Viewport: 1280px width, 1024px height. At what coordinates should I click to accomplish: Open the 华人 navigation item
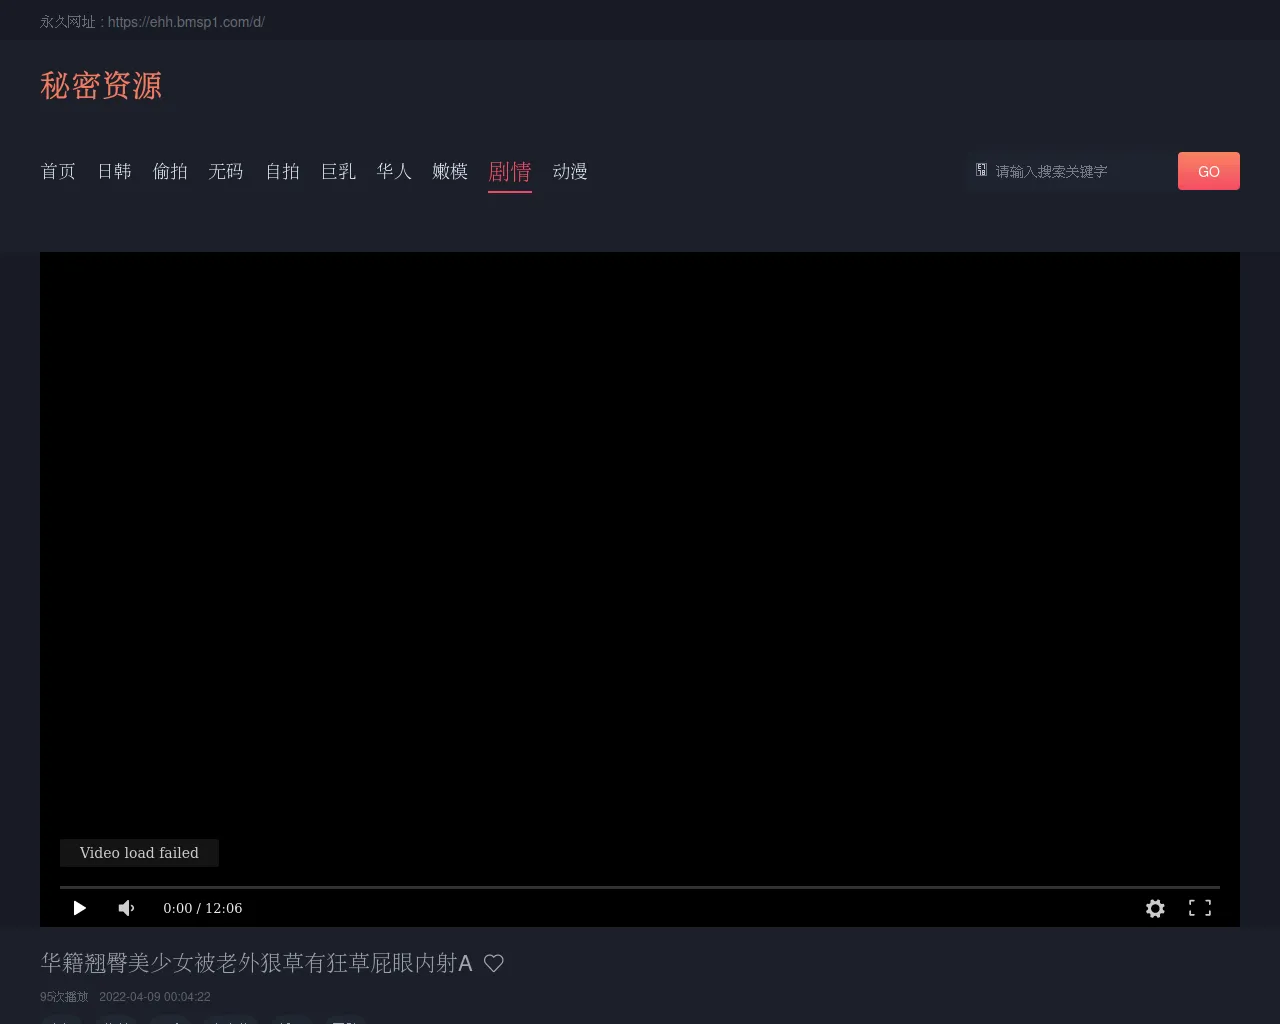click(394, 172)
